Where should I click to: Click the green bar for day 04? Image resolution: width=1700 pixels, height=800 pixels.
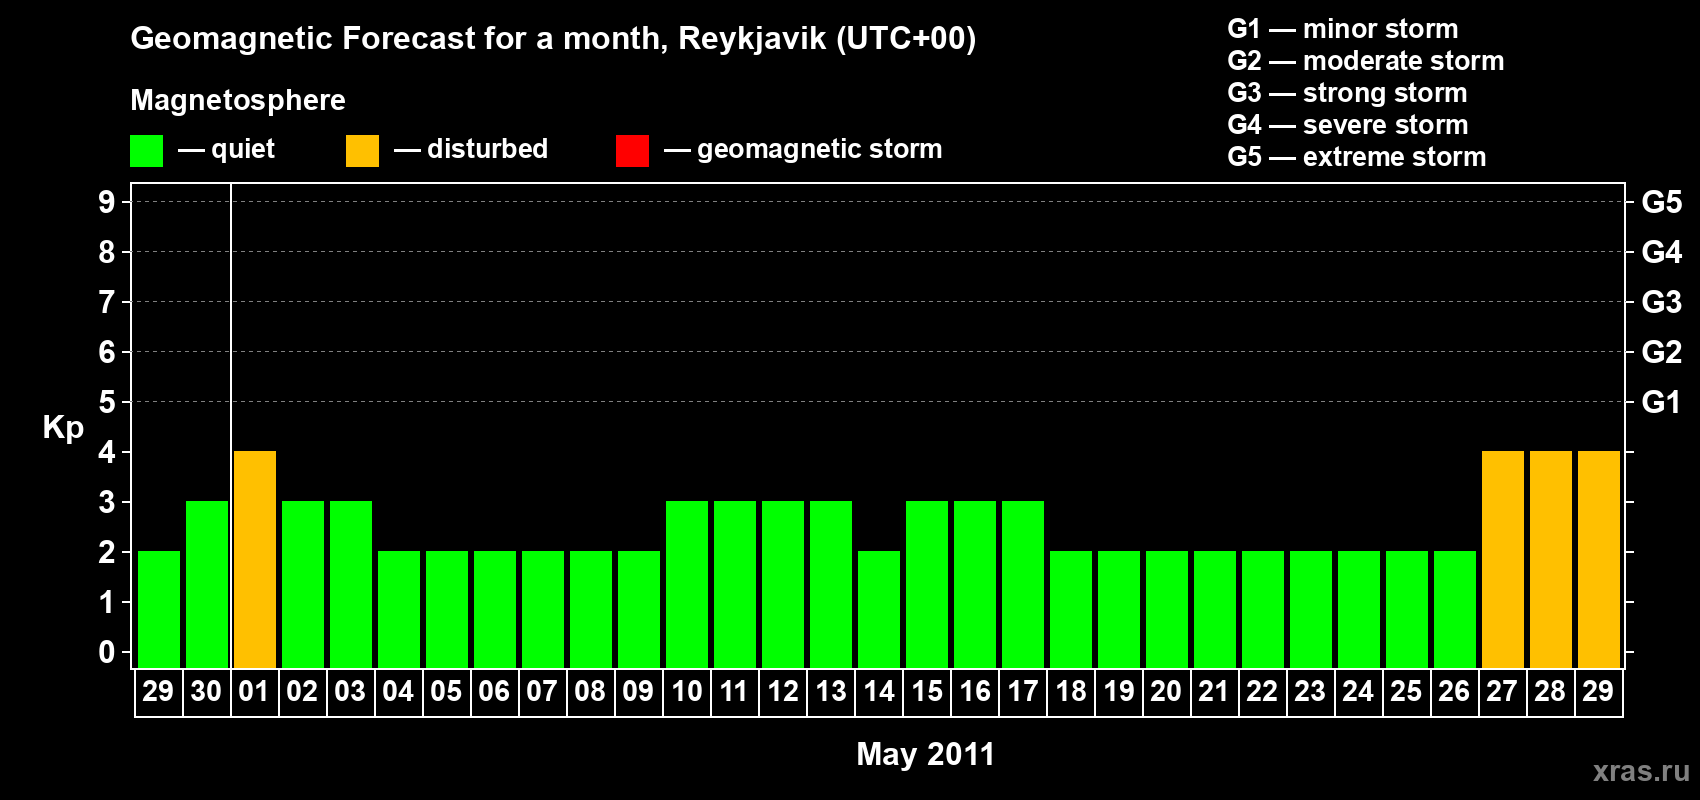pos(399,610)
